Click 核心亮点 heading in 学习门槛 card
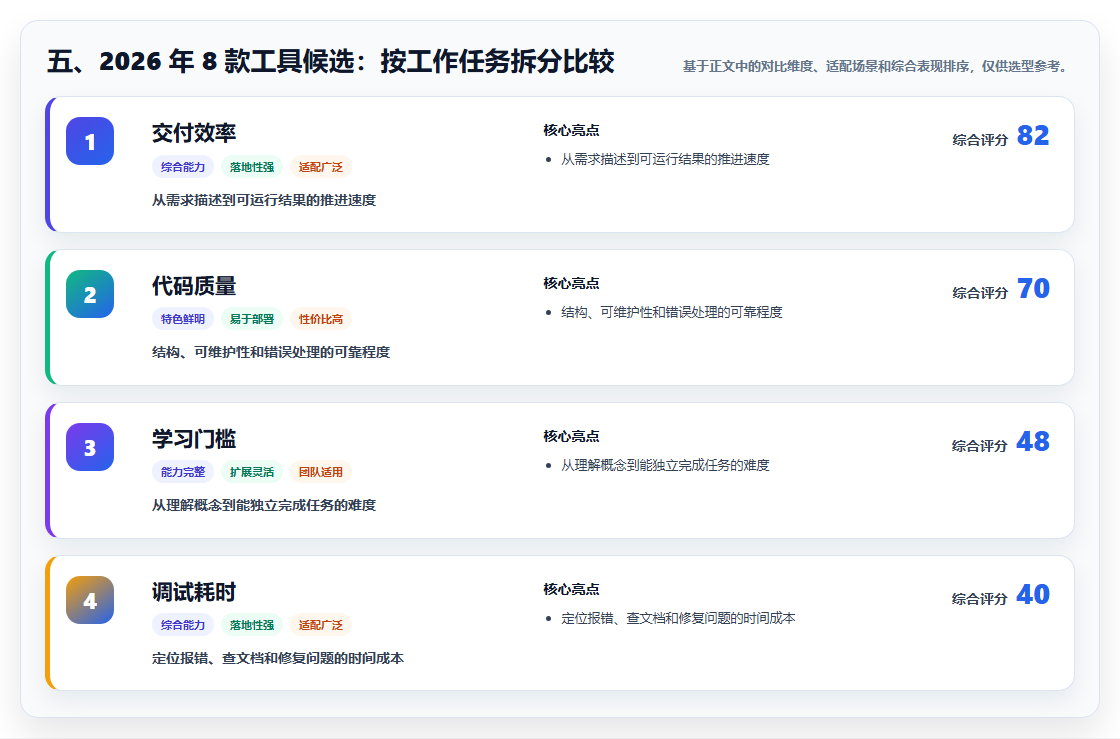Image resolution: width=1120 pixels, height=739 pixels. pos(571,436)
